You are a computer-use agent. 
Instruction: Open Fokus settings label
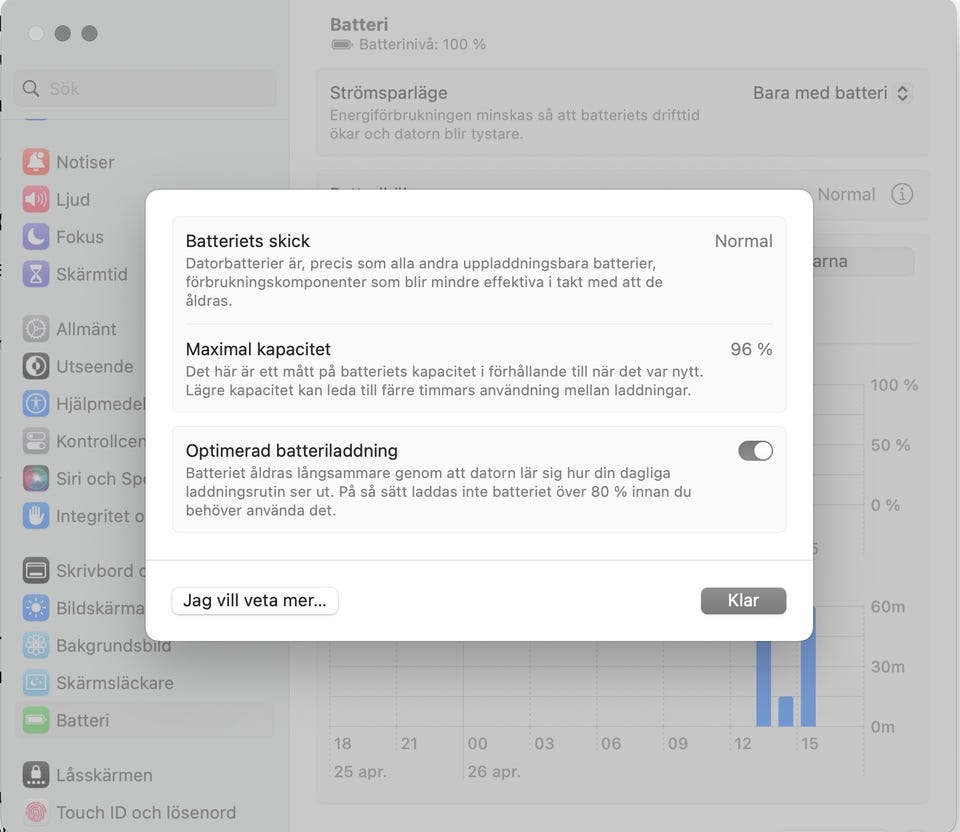point(80,237)
